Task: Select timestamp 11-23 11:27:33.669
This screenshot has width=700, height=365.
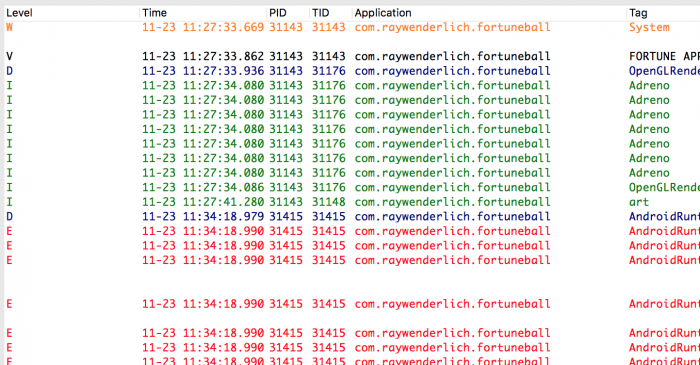Action: [x=203, y=27]
